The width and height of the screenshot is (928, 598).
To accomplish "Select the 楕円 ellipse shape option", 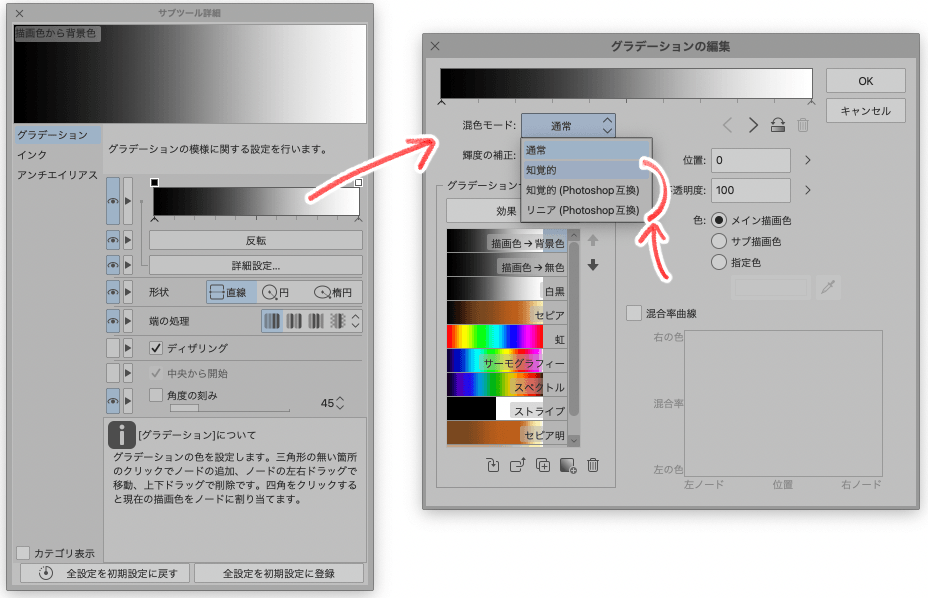I will [x=333, y=292].
